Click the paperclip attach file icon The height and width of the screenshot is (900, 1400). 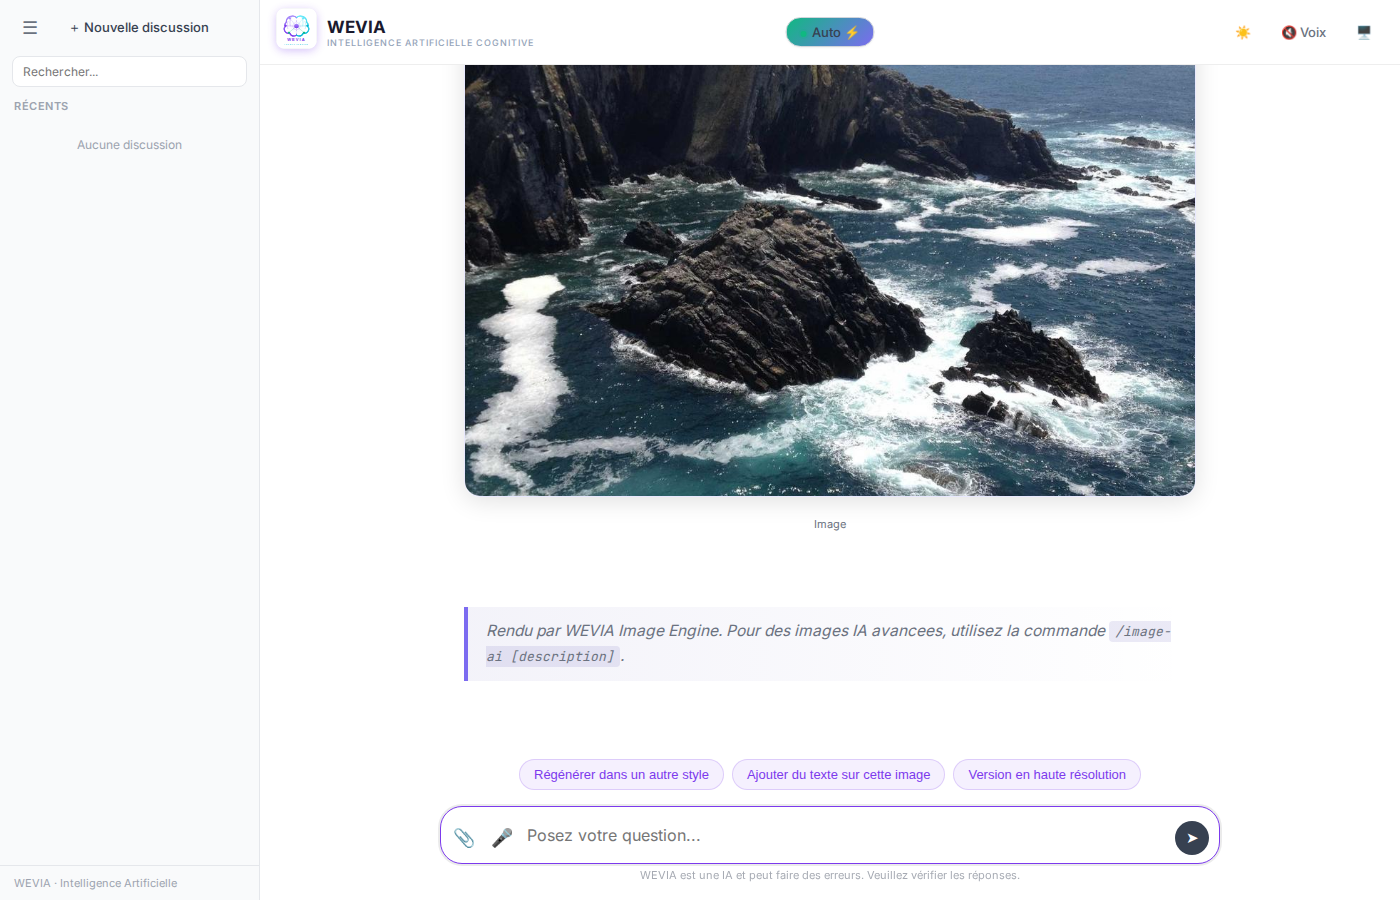pos(464,837)
